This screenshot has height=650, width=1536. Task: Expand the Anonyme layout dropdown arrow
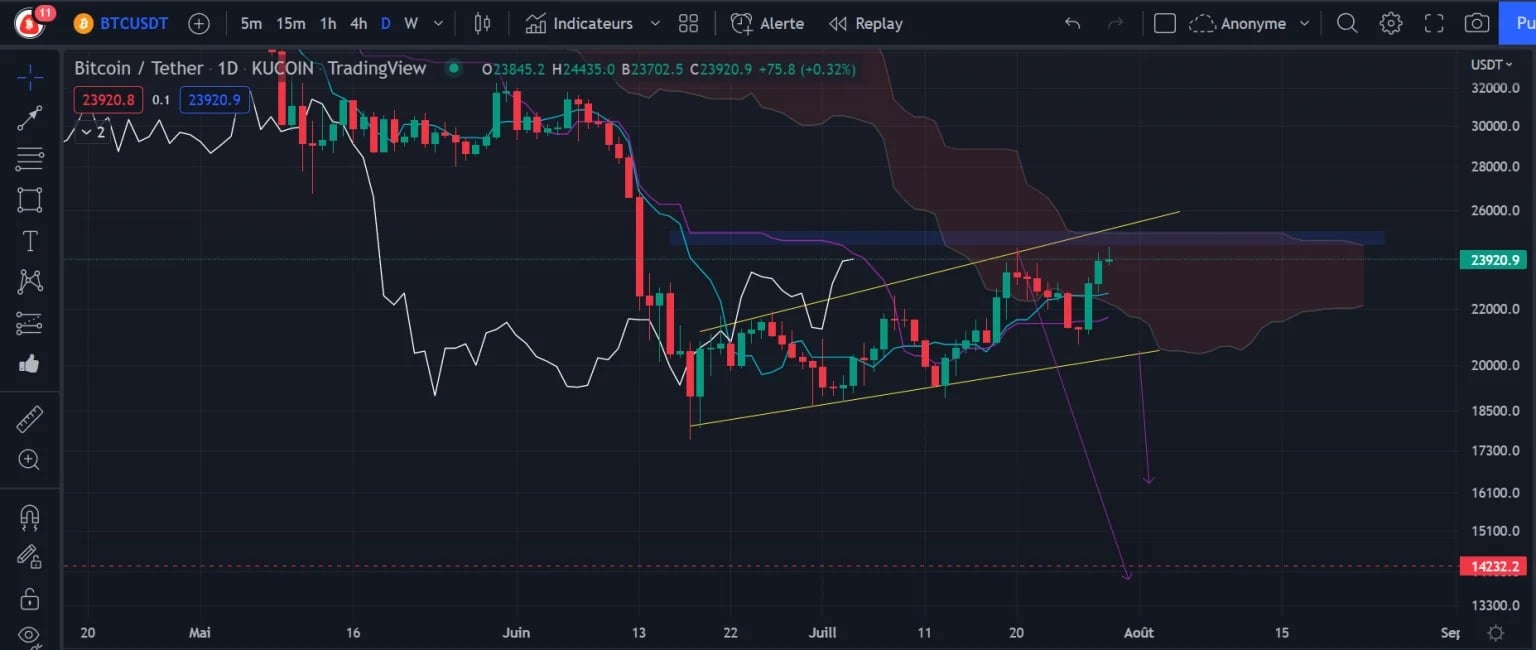(x=1304, y=23)
